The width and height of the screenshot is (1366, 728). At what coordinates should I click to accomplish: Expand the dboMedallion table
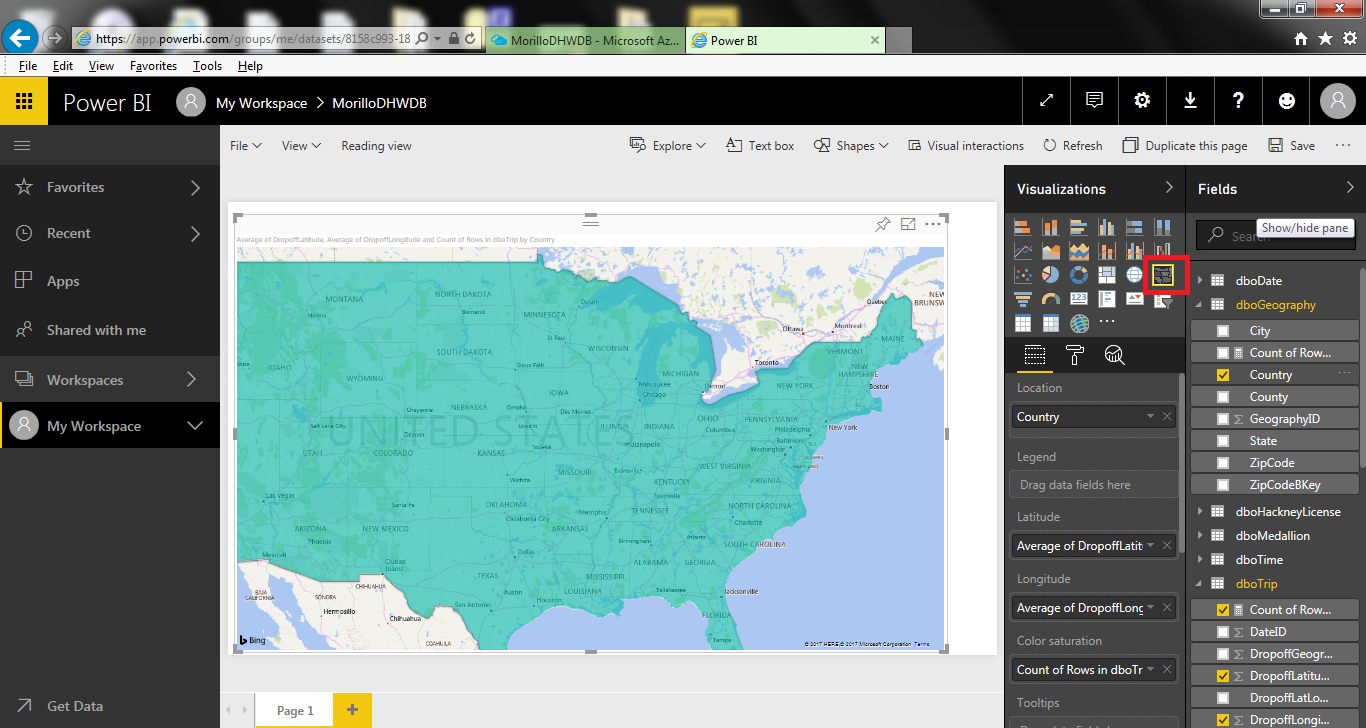click(x=1200, y=536)
